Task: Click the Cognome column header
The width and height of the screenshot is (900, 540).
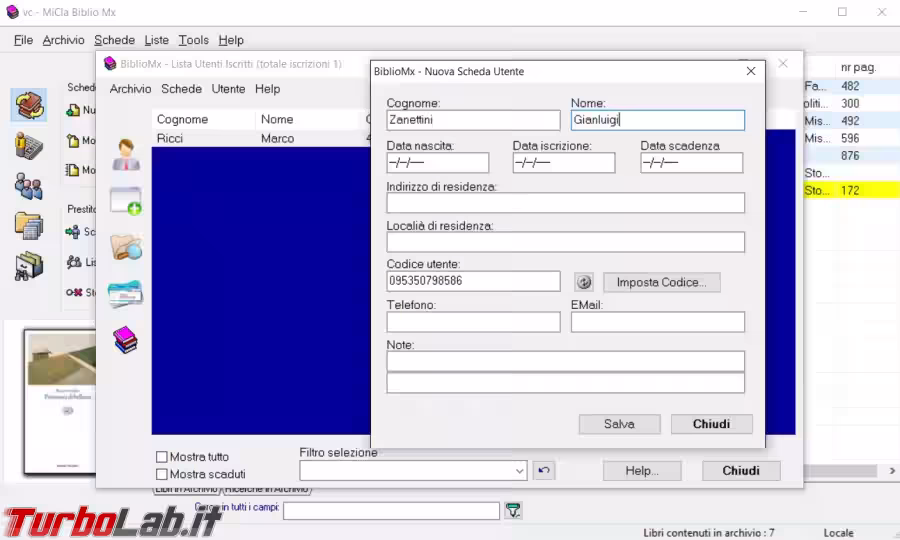Action: coord(204,119)
